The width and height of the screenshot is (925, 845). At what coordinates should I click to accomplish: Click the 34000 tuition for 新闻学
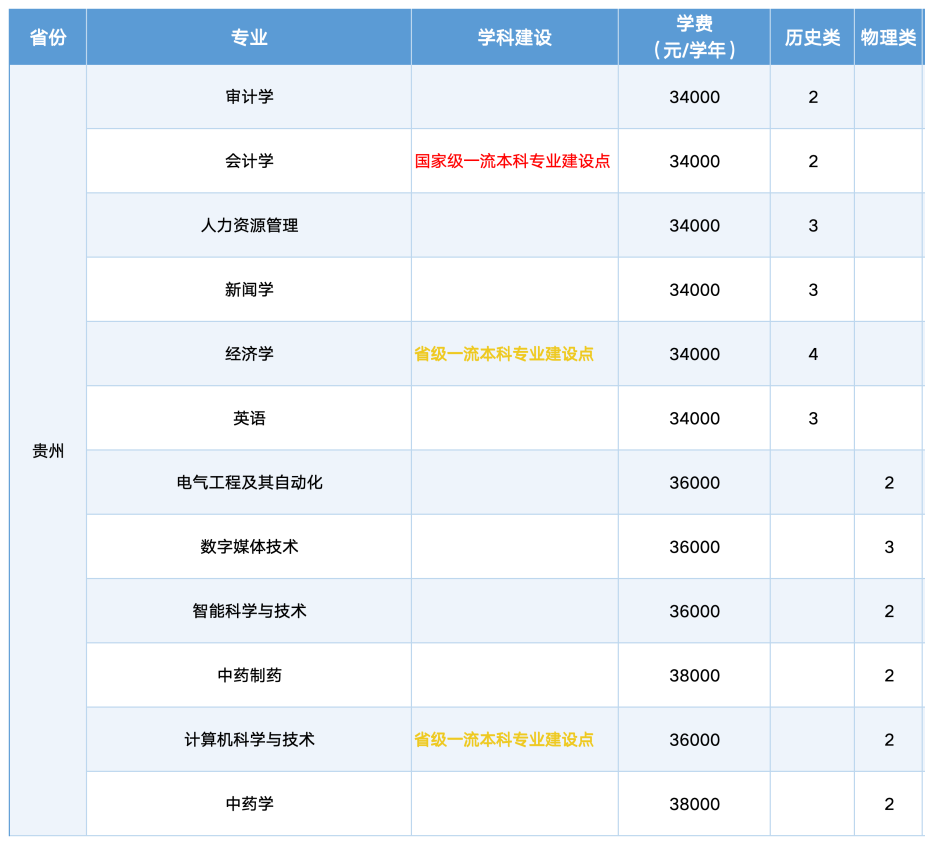694,290
